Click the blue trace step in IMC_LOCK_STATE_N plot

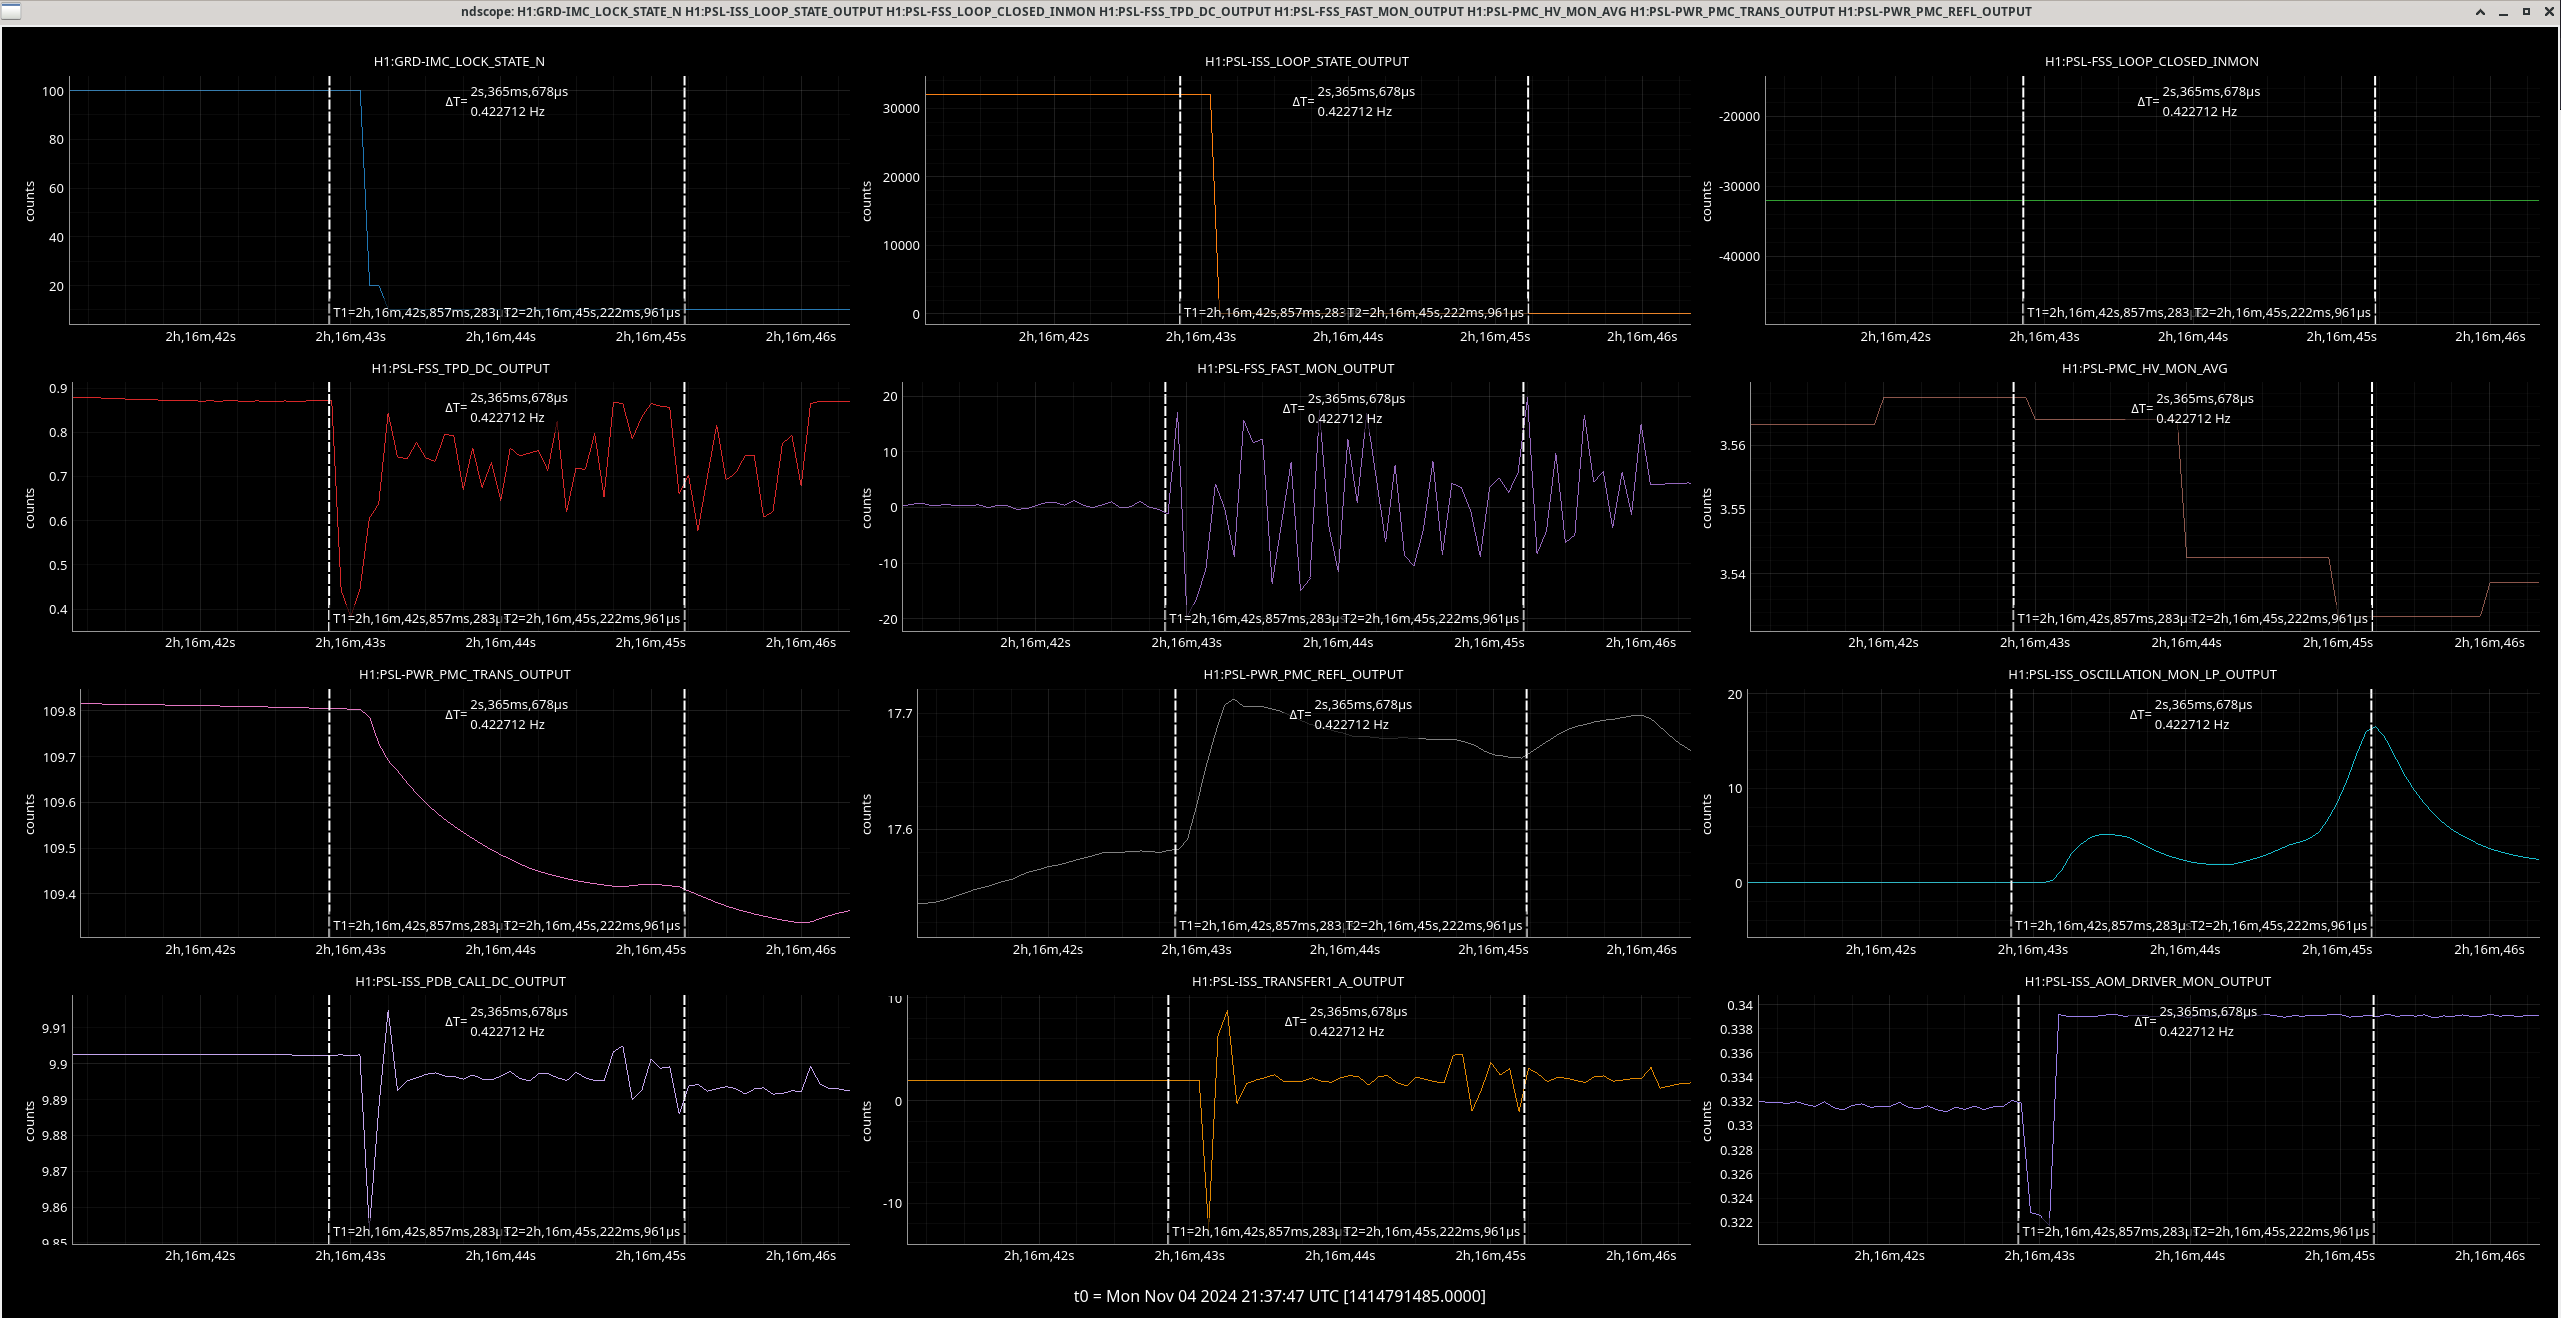click(x=365, y=188)
